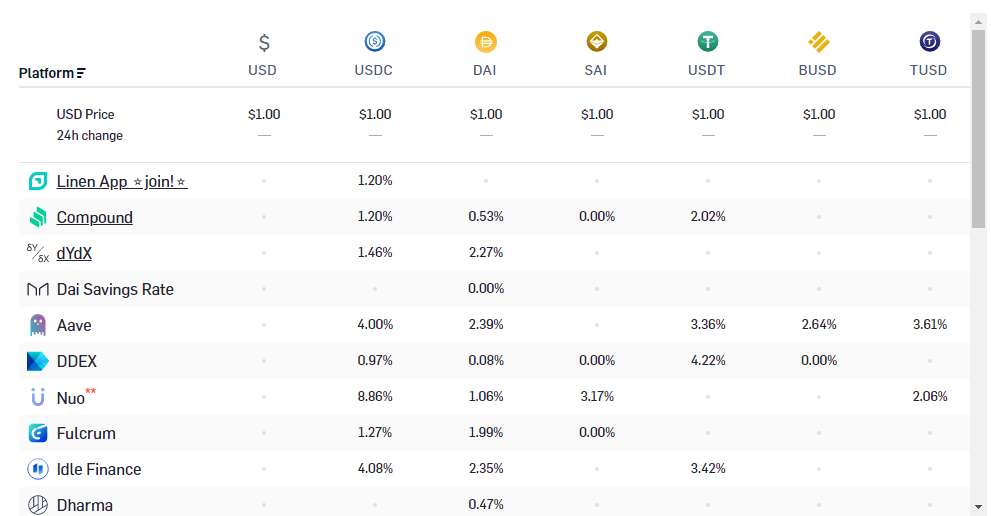Click the Dharma logo icon
Viewport: 991px width, 516px height.
coord(38,505)
